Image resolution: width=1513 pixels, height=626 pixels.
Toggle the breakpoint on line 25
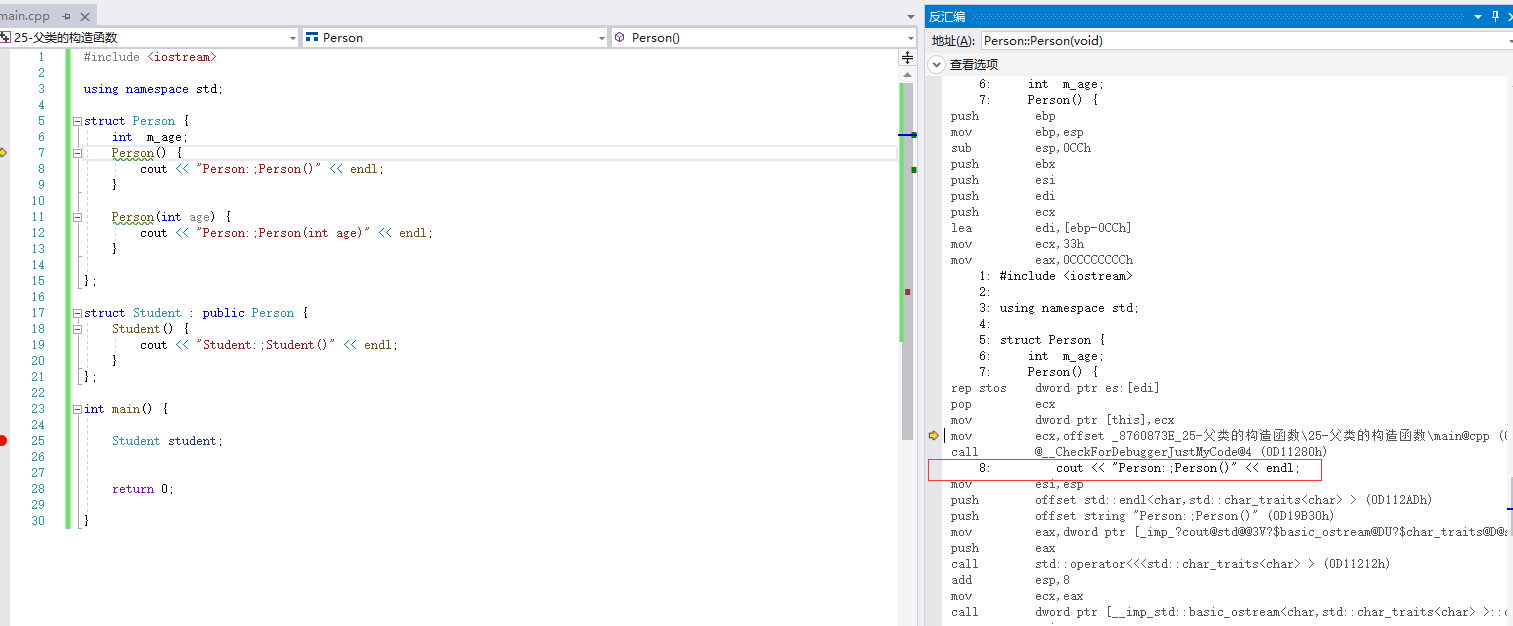[4, 441]
